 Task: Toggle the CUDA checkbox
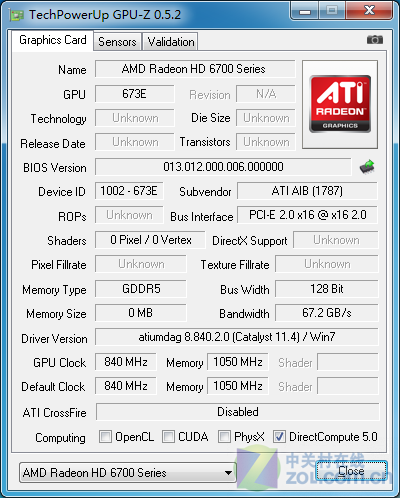pos(168,436)
